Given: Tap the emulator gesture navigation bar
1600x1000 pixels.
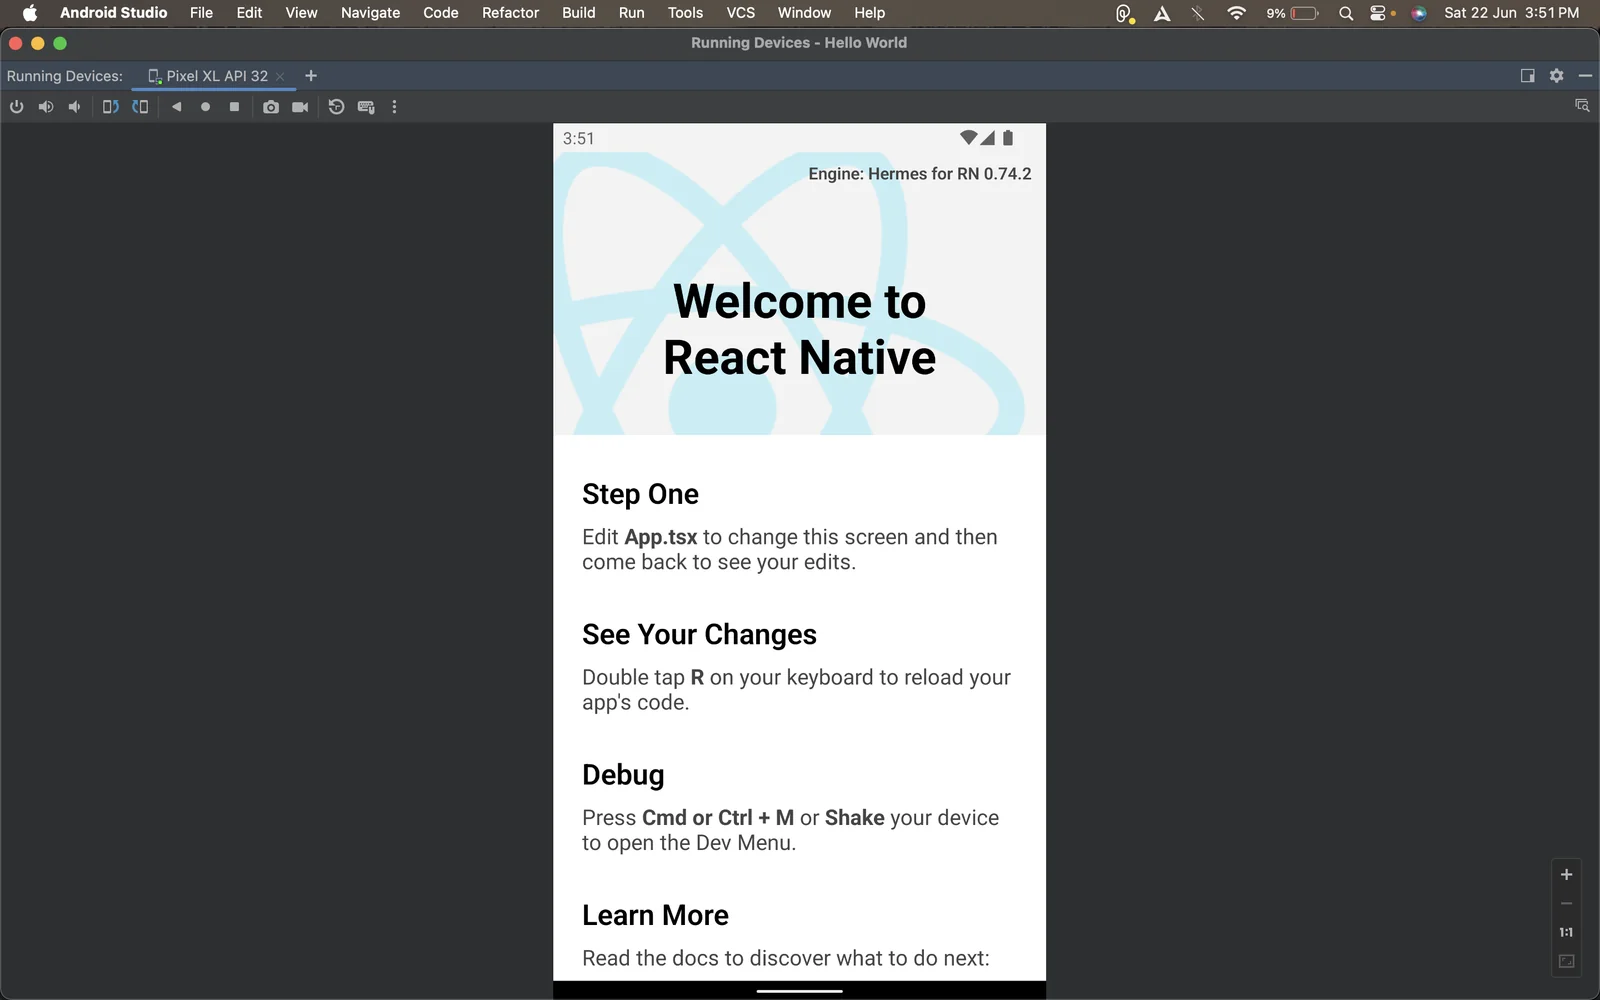Looking at the screenshot, I should (799, 991).
